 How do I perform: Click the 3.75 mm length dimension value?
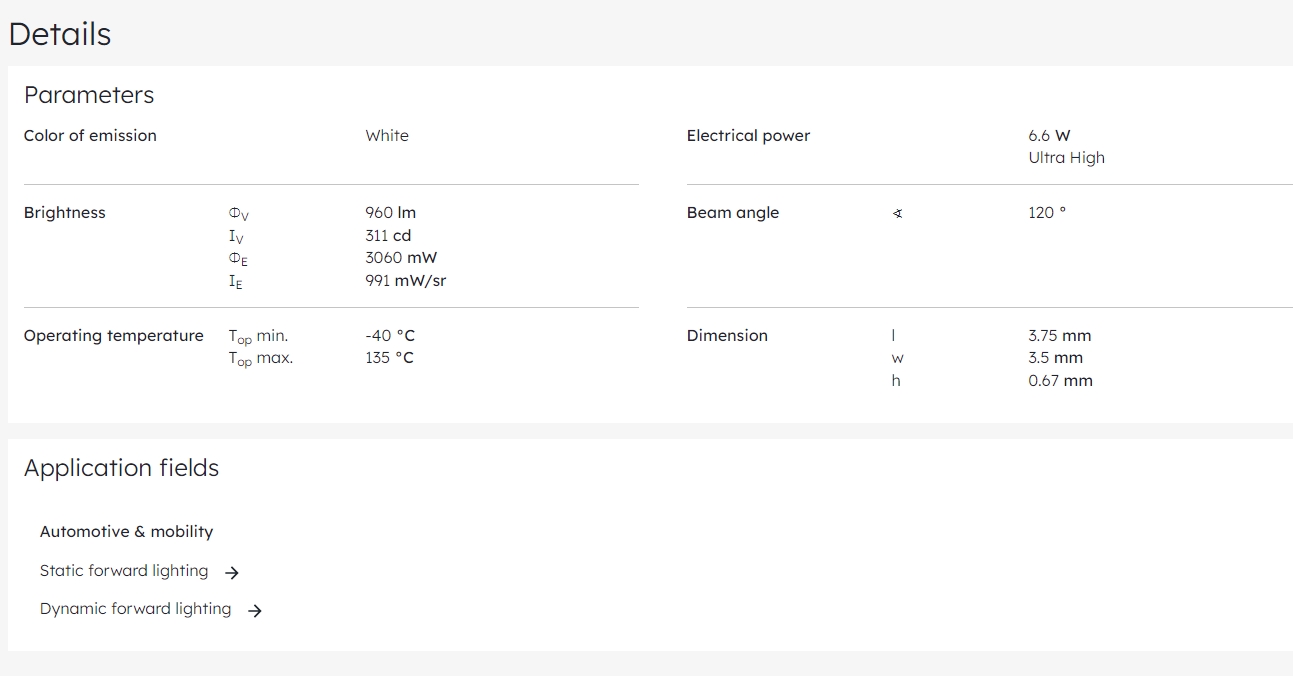[x=1059, y=336]
